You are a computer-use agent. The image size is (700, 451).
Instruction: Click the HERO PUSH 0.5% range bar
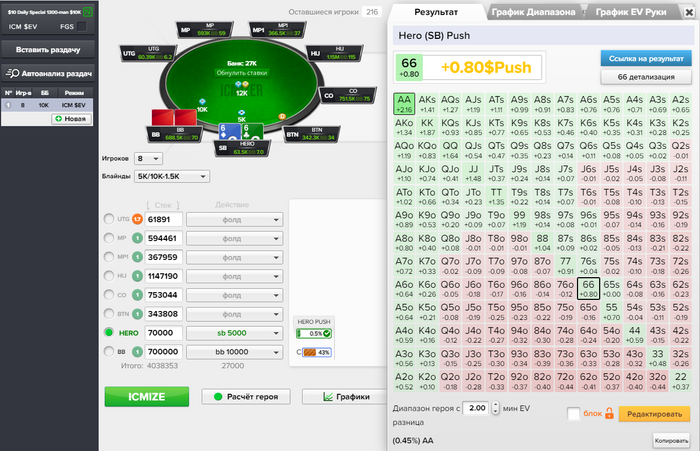pos(314,334)
